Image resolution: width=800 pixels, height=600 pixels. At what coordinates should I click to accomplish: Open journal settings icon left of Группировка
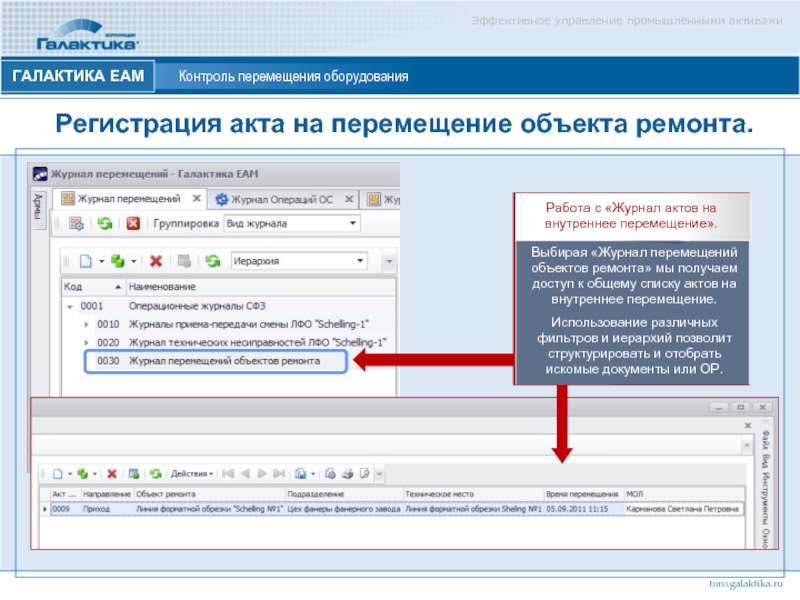click(77, 223)
